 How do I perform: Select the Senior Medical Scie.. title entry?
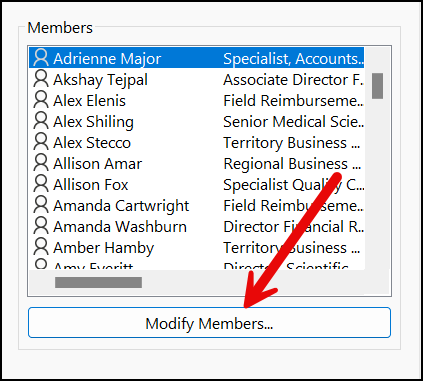click(293, 122)
